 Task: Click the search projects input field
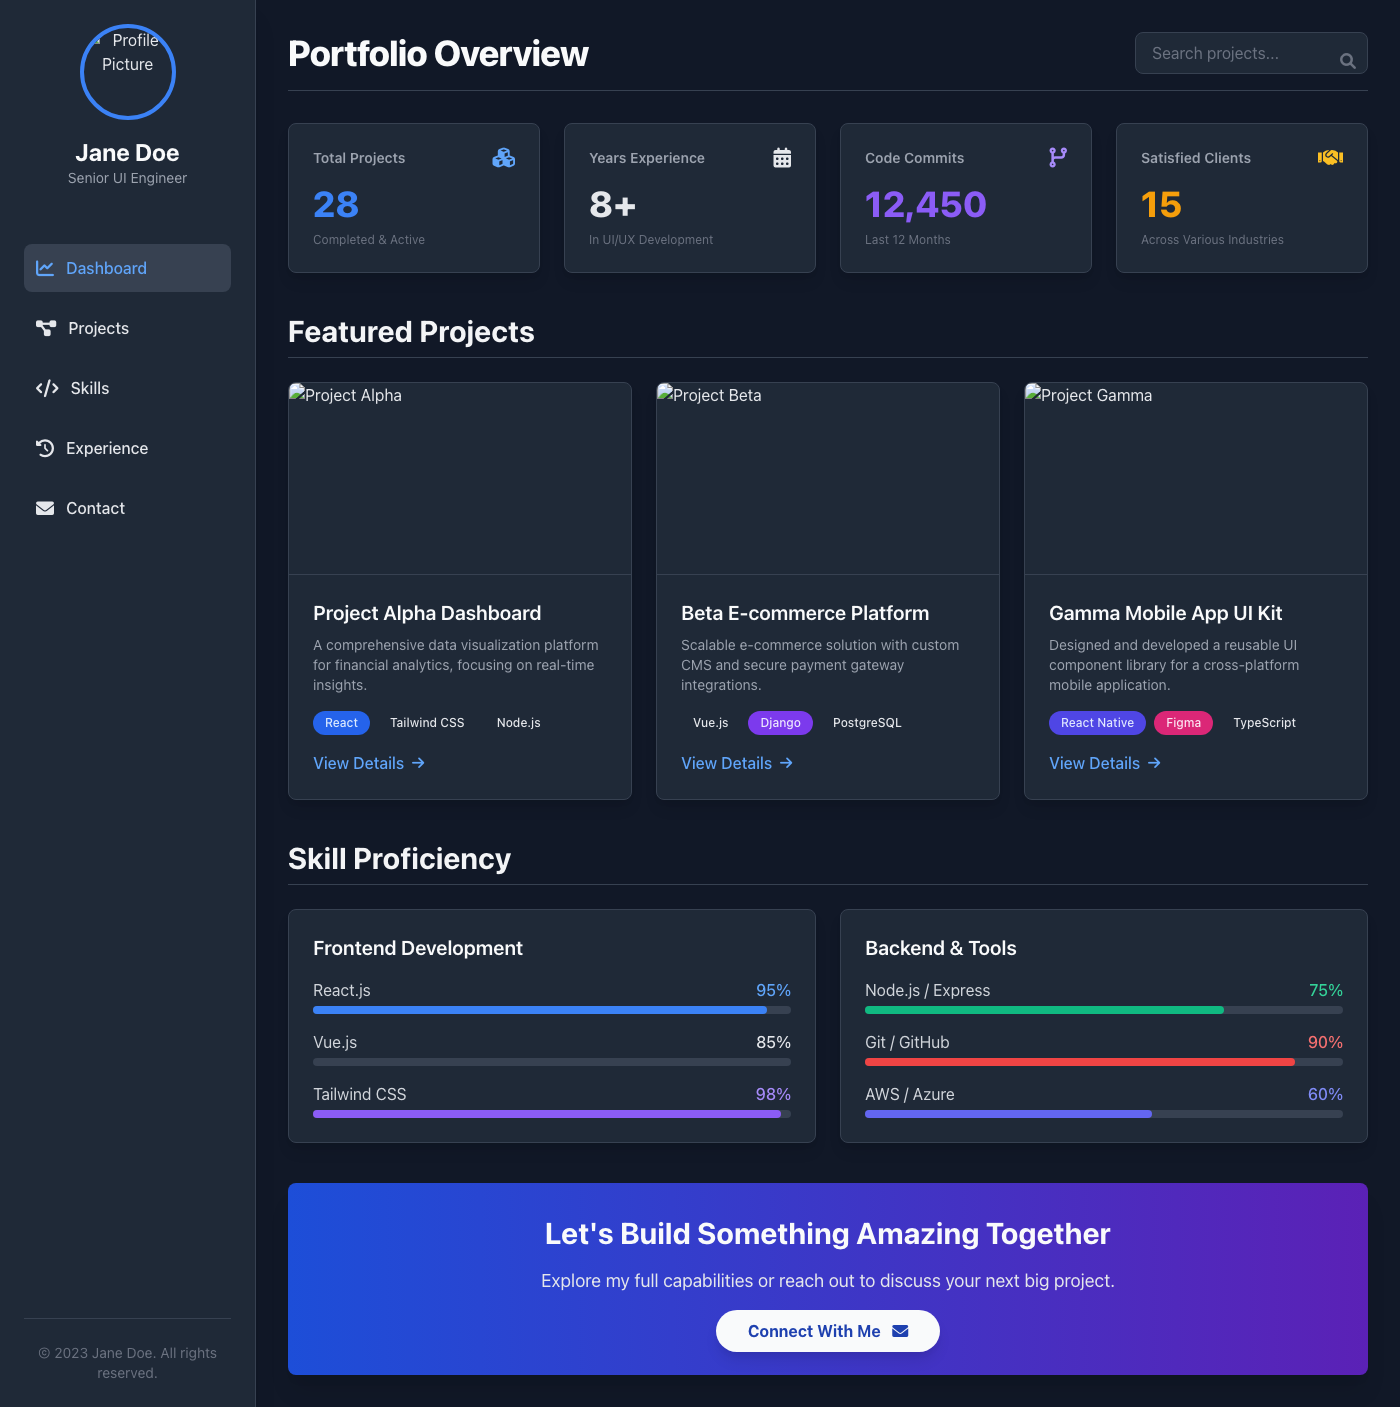[1240, 53]
